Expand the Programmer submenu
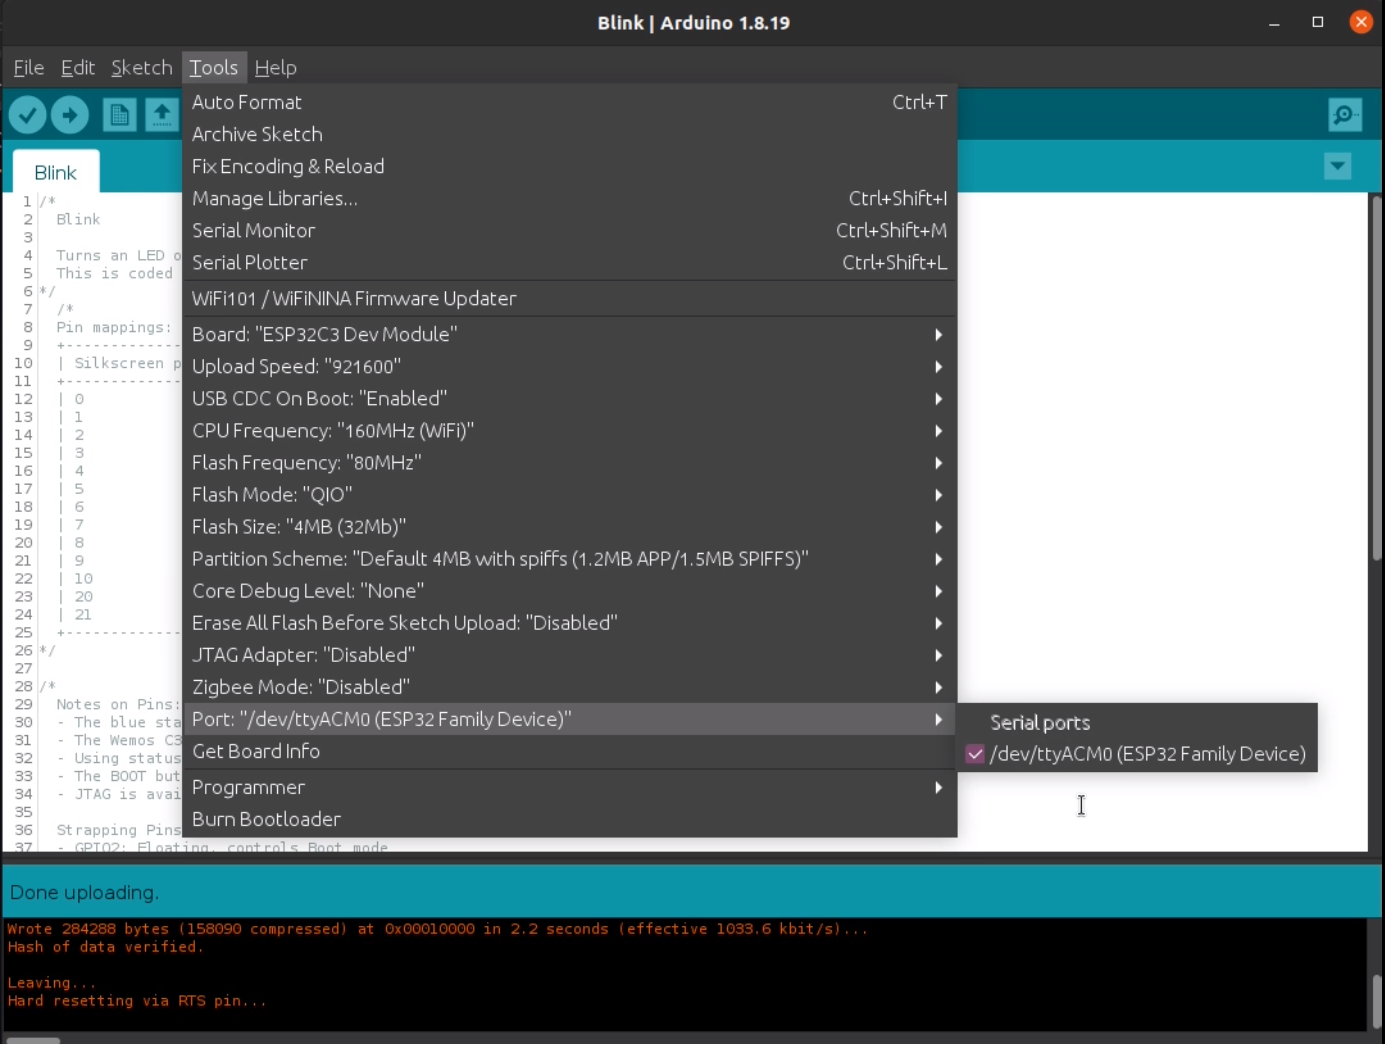1385x1044 pixels. (569, 787)
